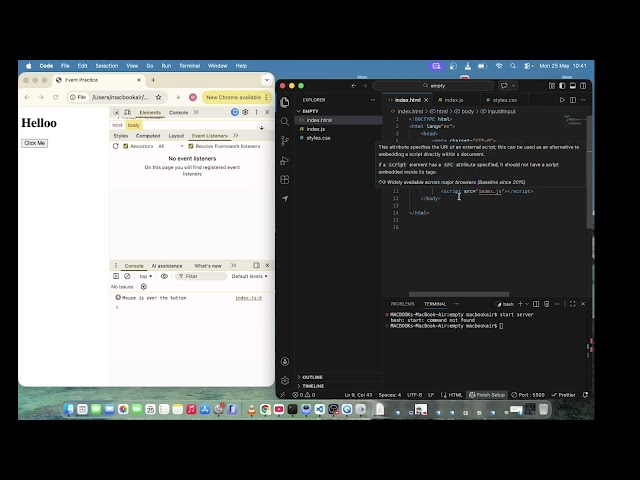The width and height of the screenshot is (640, 480).
Task: Toggle the VS Code bottom panel layout icon
Action: tap(573, 86)
